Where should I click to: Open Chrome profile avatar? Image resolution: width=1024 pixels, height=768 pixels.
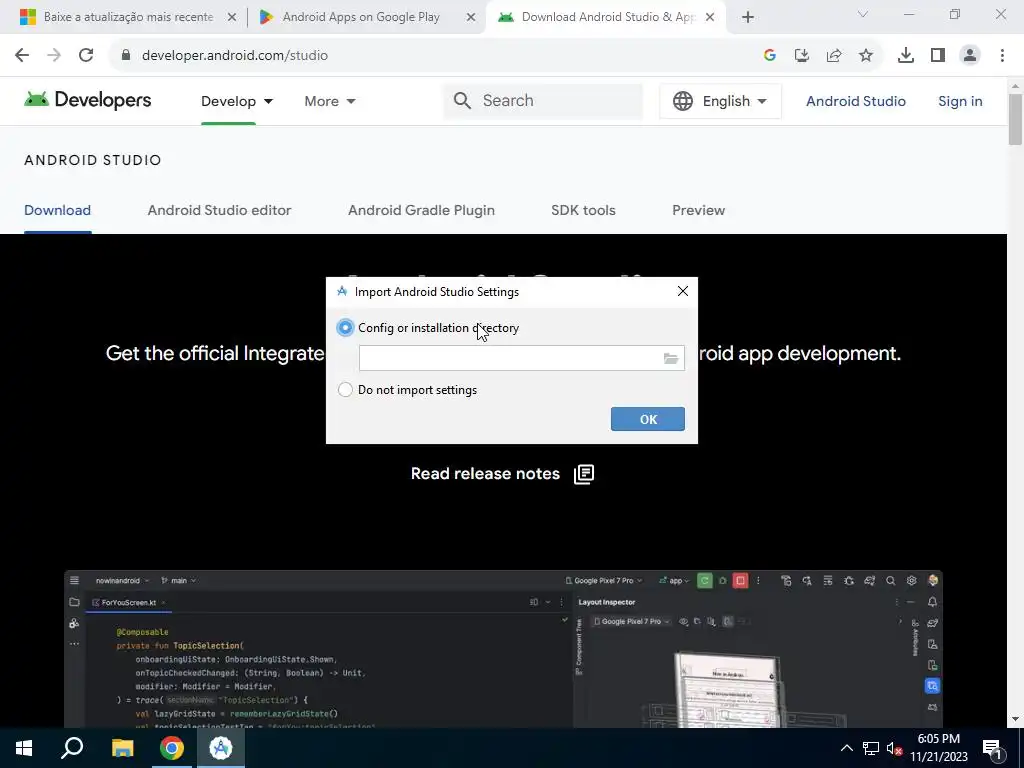click(x=970, y=56)
